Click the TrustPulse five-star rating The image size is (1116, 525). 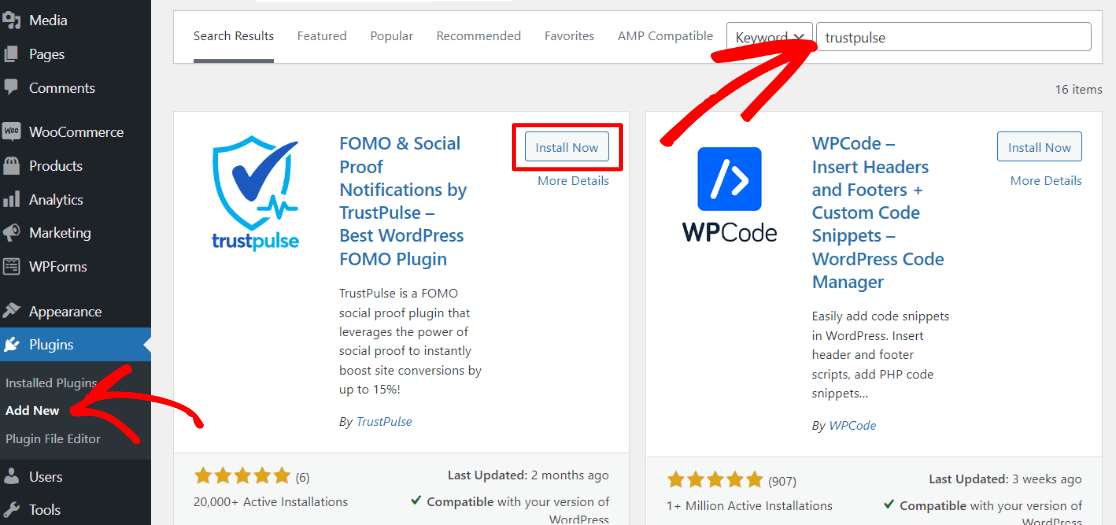click(242, 476)
